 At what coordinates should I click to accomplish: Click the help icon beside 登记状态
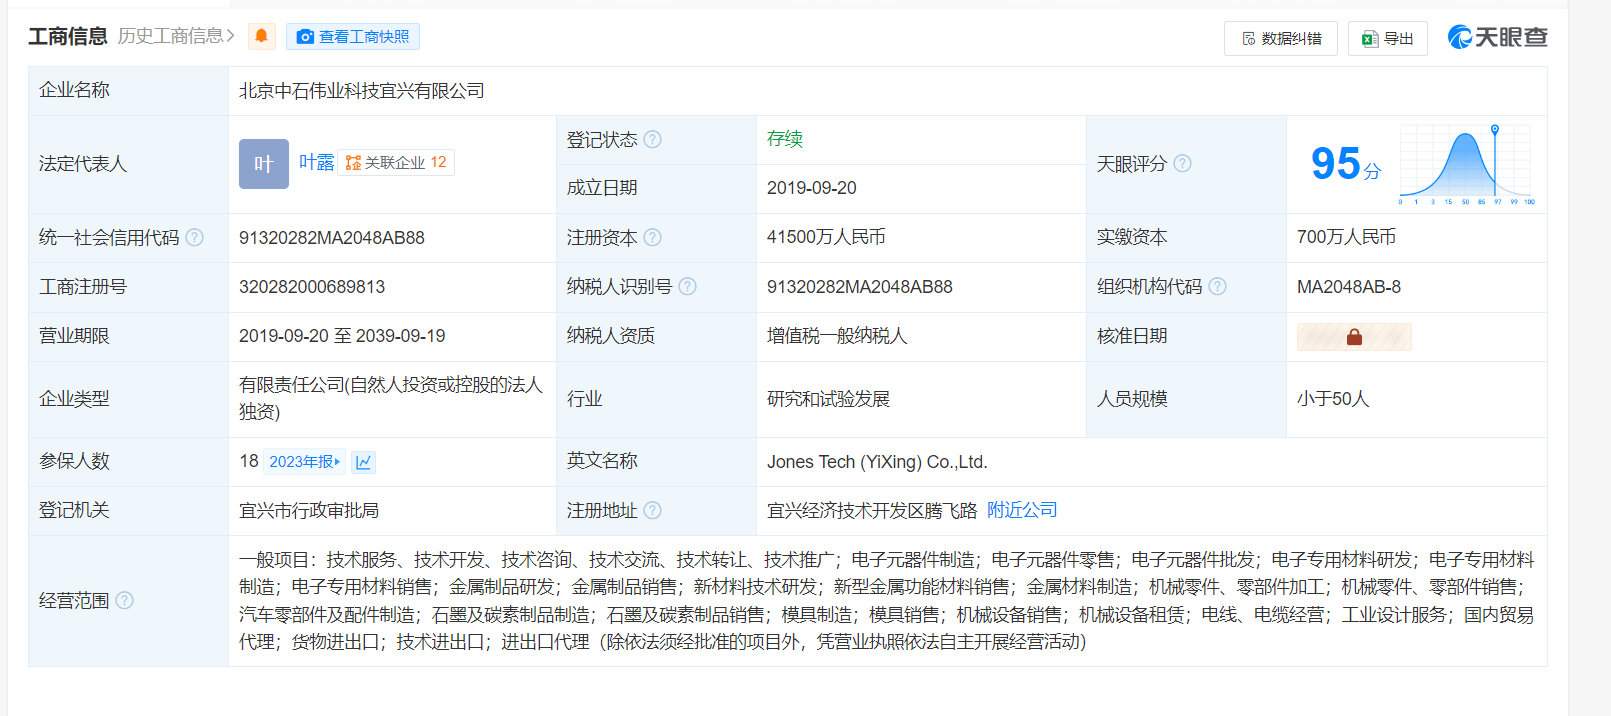tap(653, 139)
